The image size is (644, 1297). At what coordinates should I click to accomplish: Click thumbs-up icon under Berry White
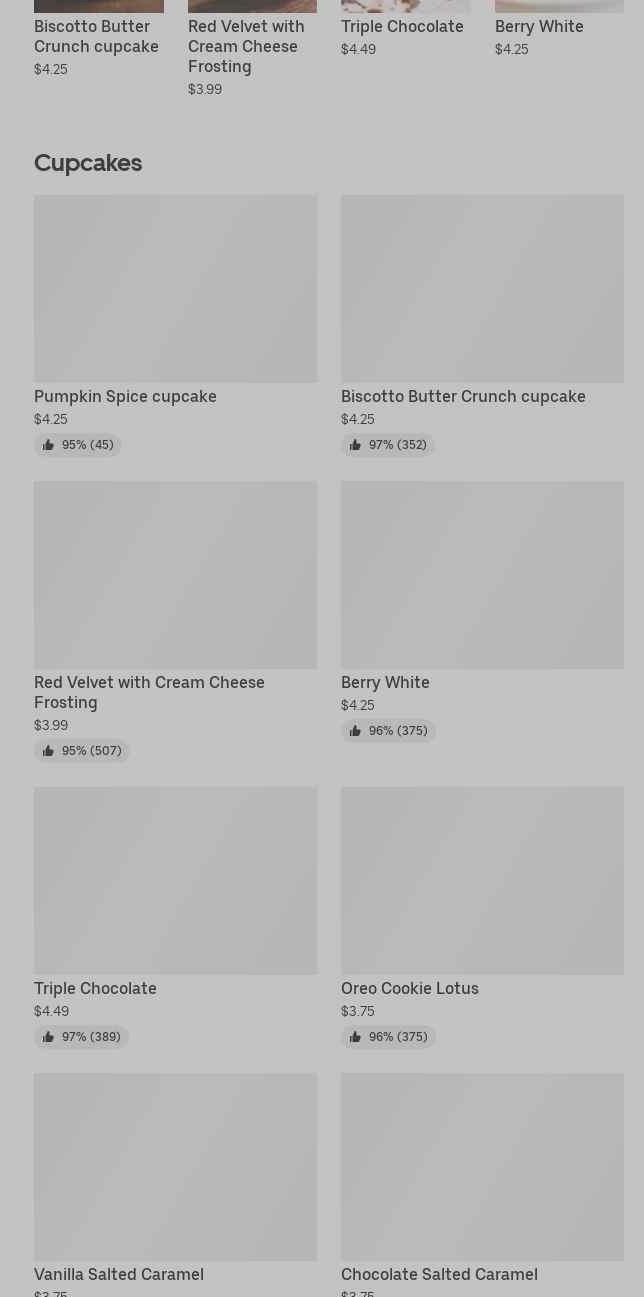pos(355,731)
